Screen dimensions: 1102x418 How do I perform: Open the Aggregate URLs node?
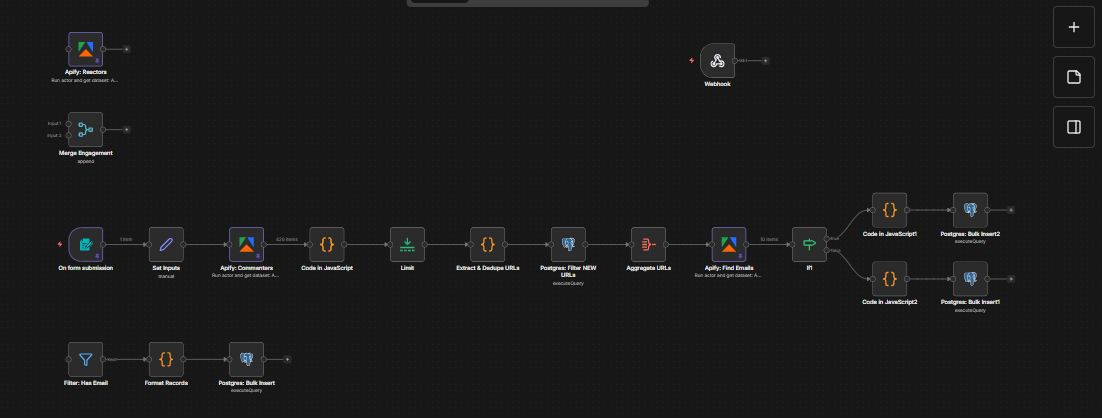648,244
